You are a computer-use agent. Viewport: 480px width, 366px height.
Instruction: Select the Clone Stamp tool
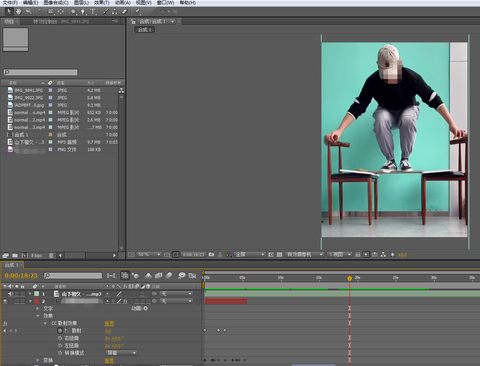click(115, 12)
